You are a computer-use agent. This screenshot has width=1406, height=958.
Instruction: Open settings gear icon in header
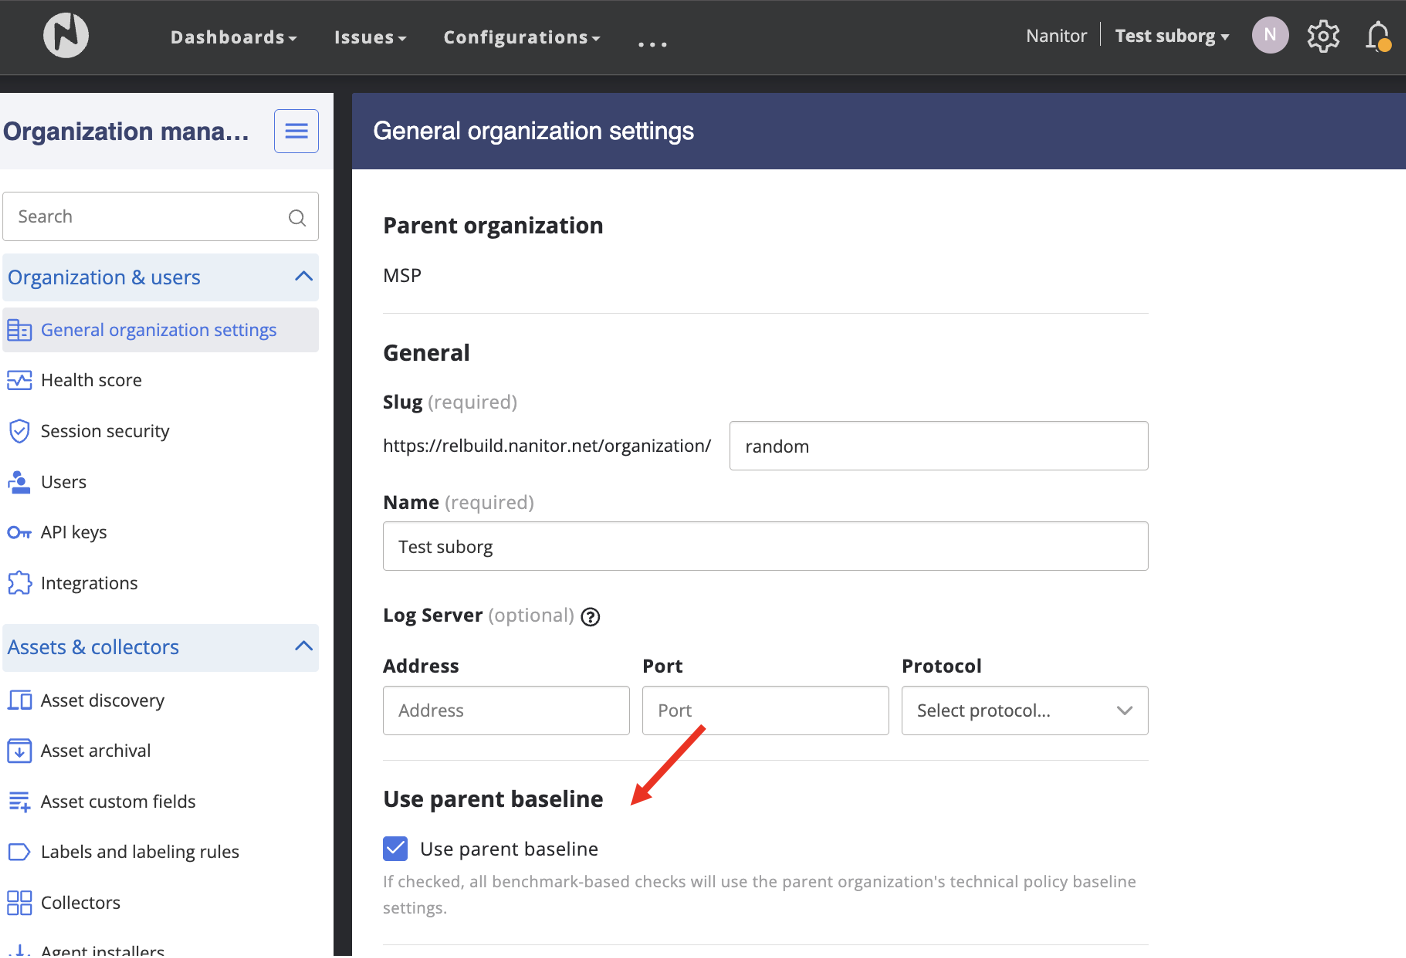[x=1323, y=36]
